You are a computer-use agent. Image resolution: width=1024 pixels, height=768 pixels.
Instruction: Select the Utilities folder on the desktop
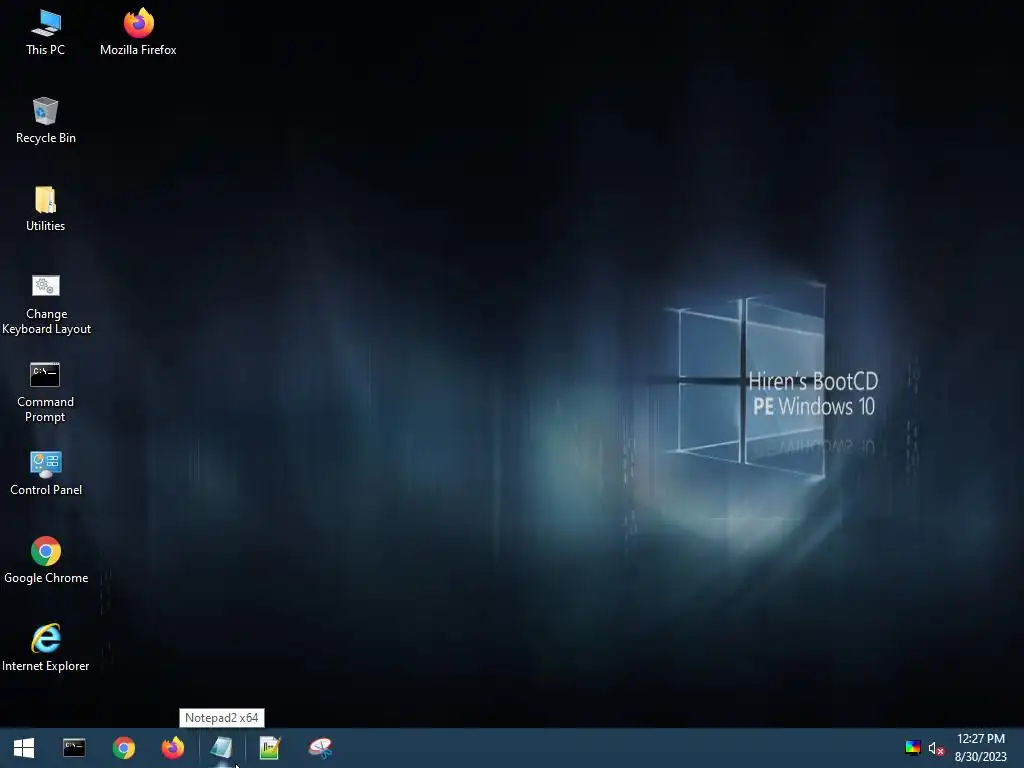46,209
